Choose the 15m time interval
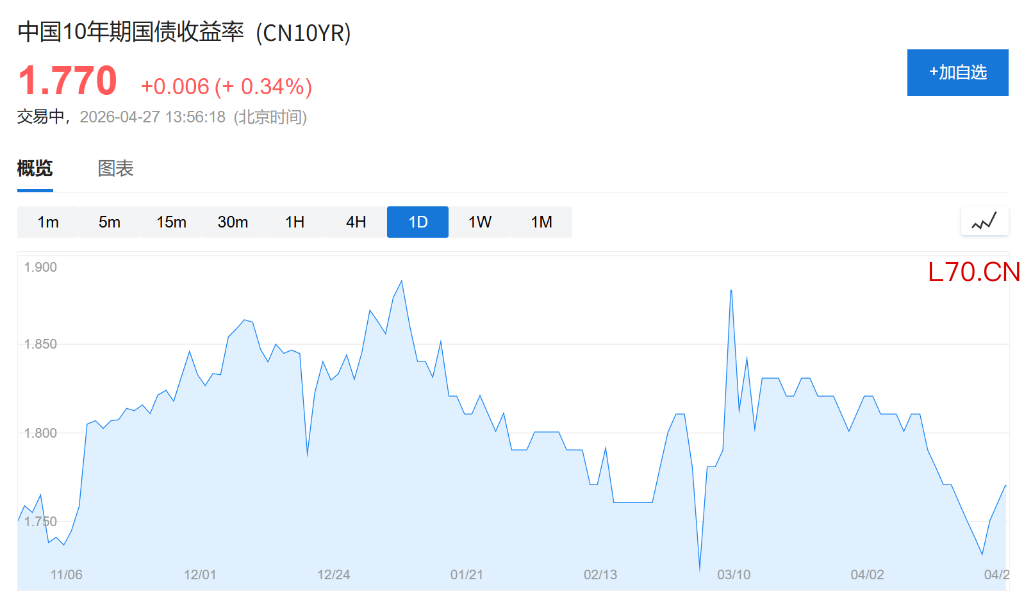Image resolution: width=1024 pixels, height=603 pixels. [x=171, y=222]
